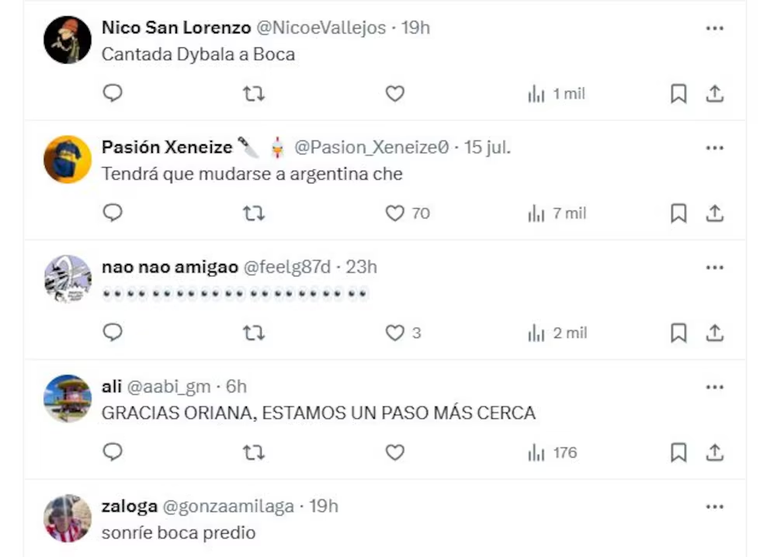
Task: Open more options menu on ali's tweet
Action: tap(714, 387)
